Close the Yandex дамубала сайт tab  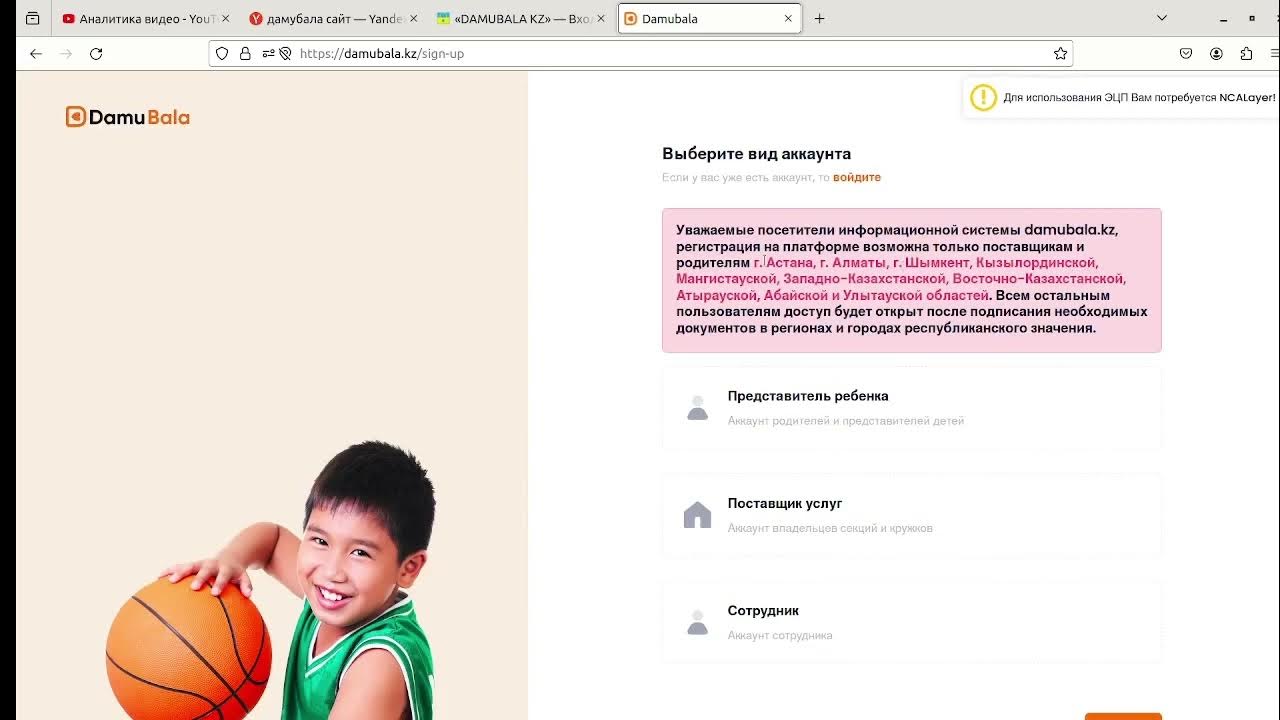pyautogui.click(x=413, y=18)
